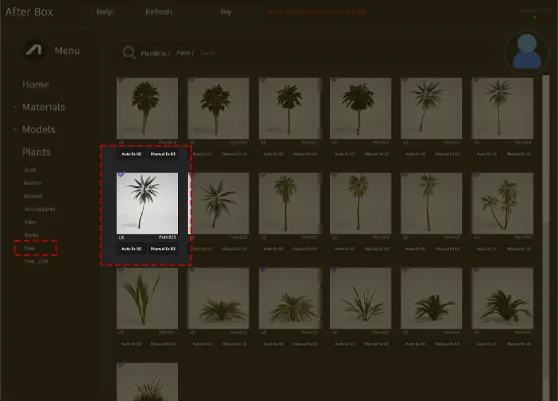
Task: Select the Bush plant category
Action: coord(30,170)
